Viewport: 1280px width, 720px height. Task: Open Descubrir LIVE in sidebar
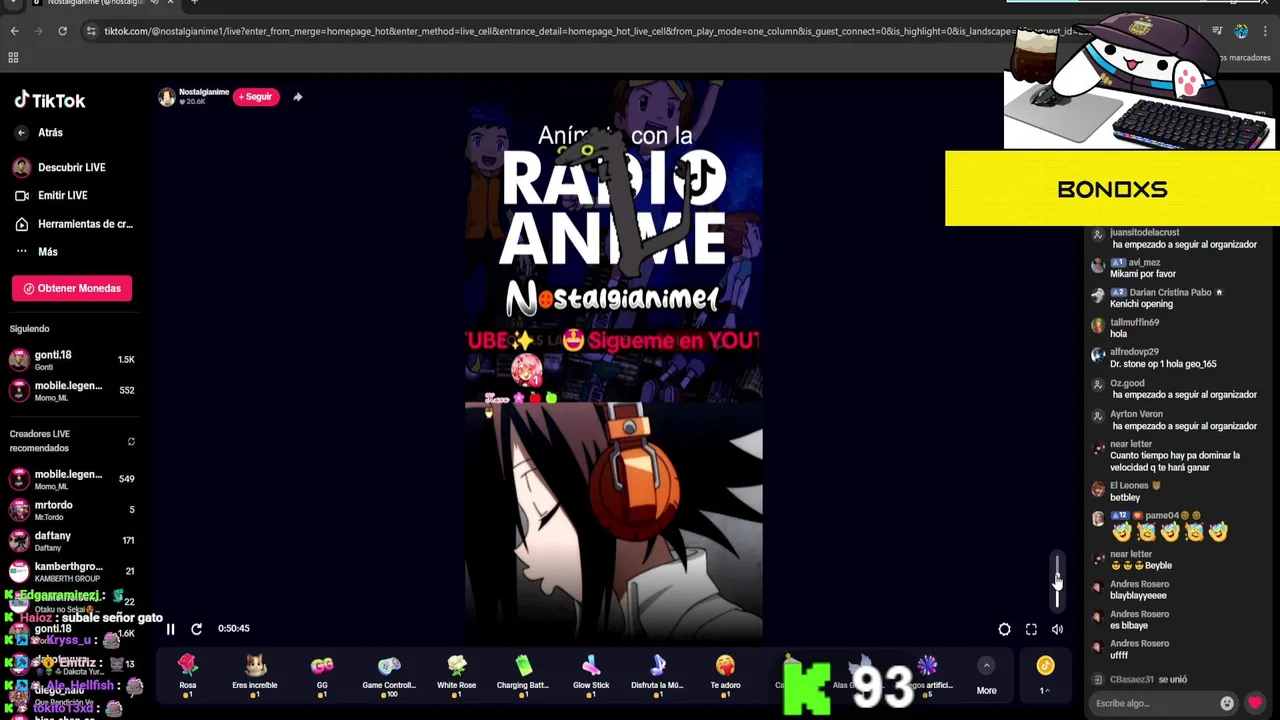point(62,167)
